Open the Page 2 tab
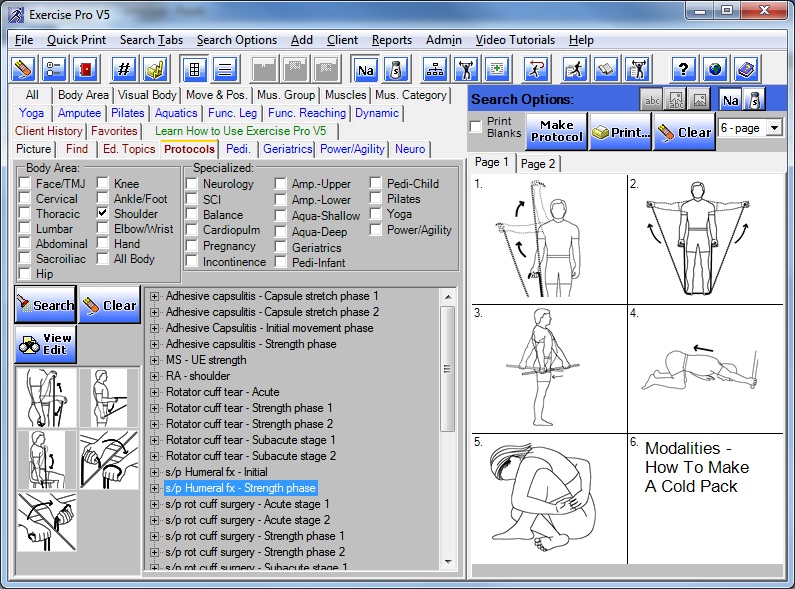The width and height of the screenshot is (795, 589). point(537,164)
